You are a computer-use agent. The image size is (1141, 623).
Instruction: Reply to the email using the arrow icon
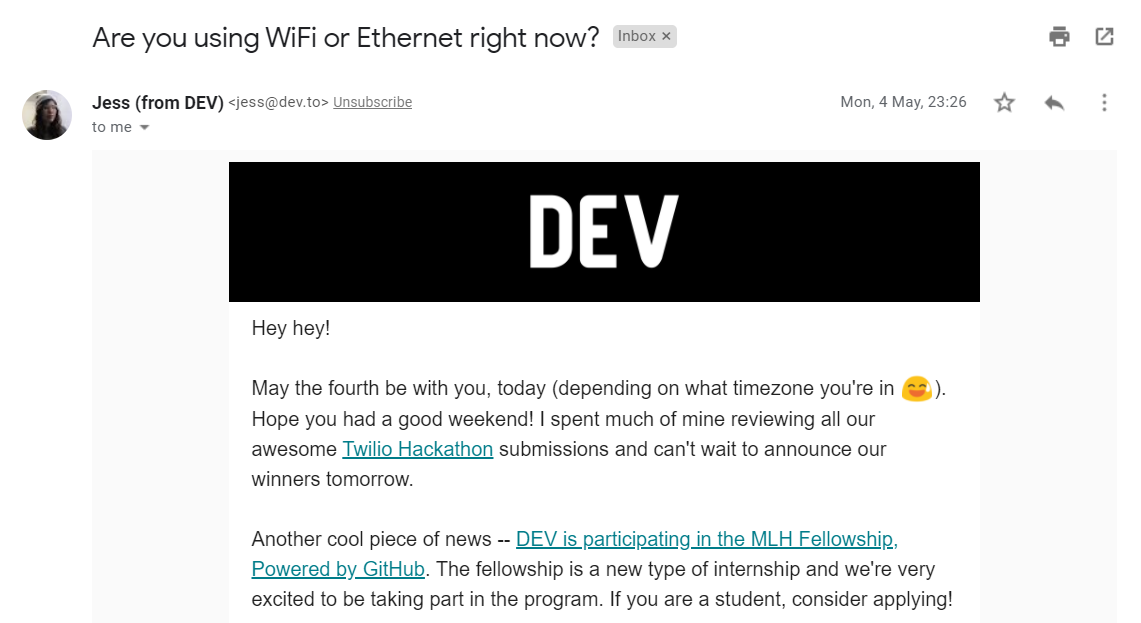[1054, 103]
